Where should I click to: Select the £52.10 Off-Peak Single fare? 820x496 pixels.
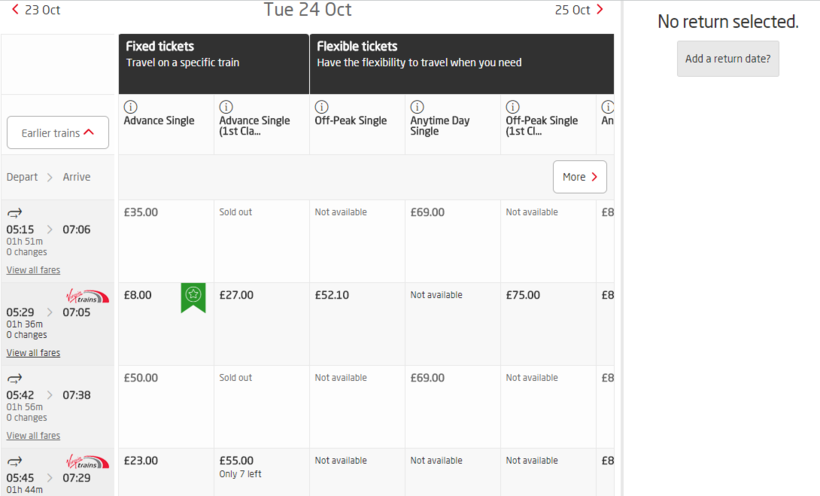[x=332, y=295]
